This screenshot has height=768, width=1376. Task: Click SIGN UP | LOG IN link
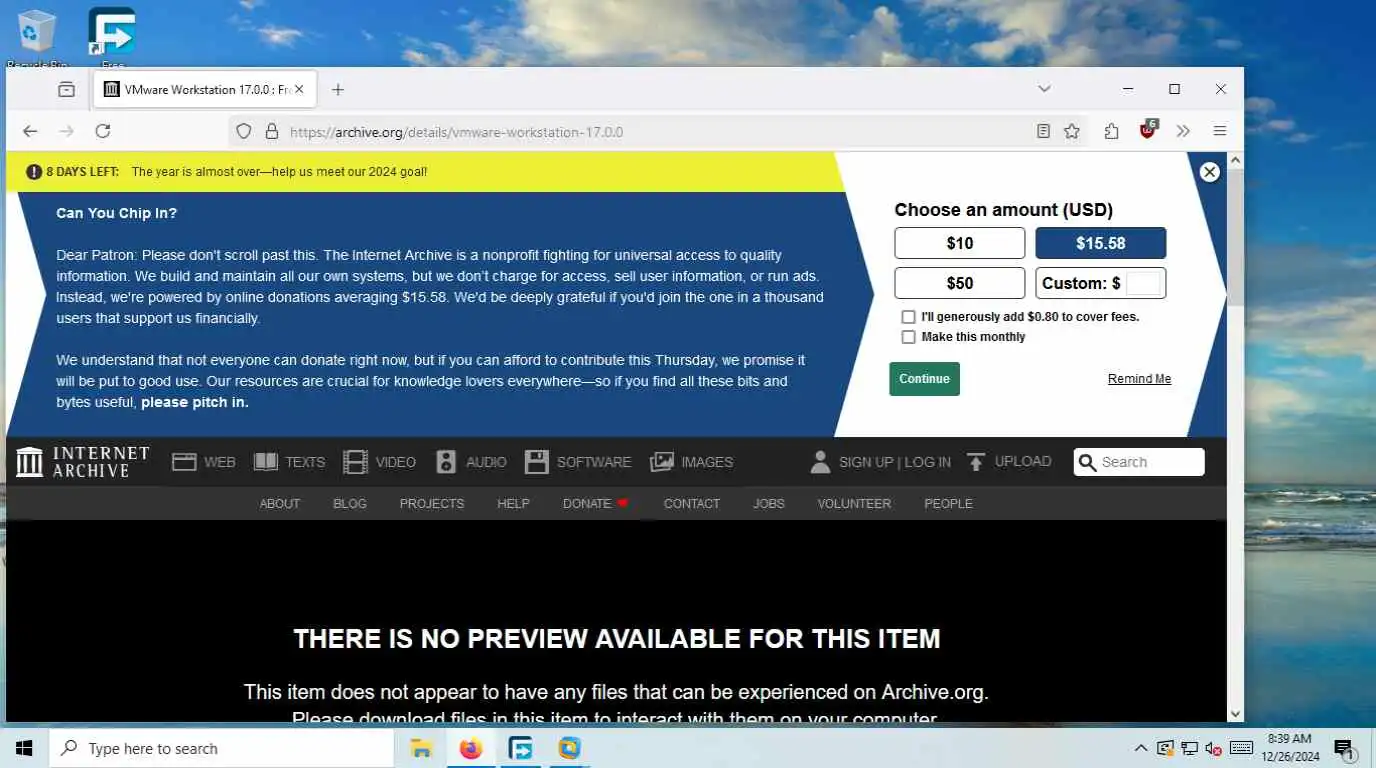coord(895,462)
